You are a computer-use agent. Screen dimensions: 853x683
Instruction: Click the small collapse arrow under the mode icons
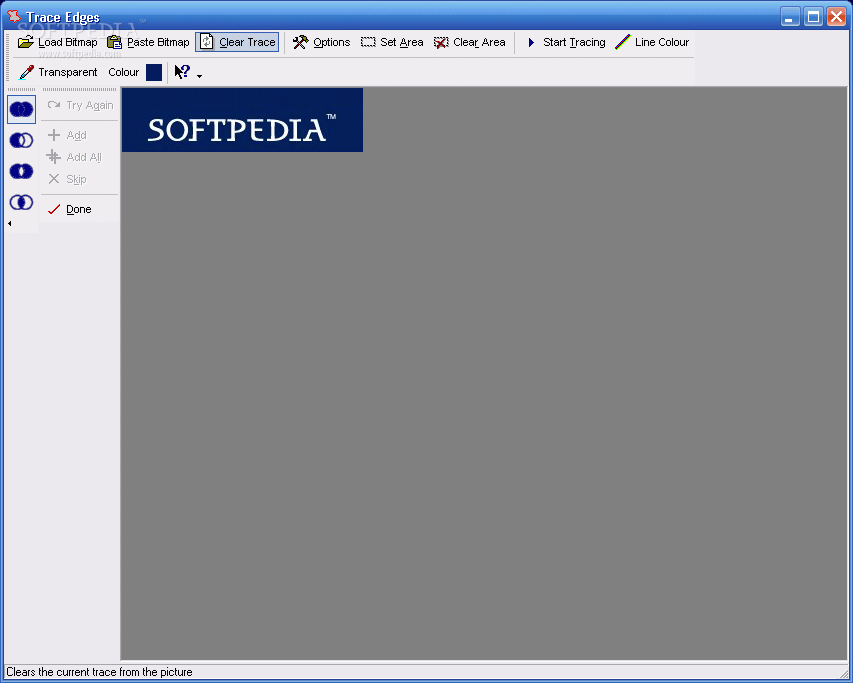point(10,223)
